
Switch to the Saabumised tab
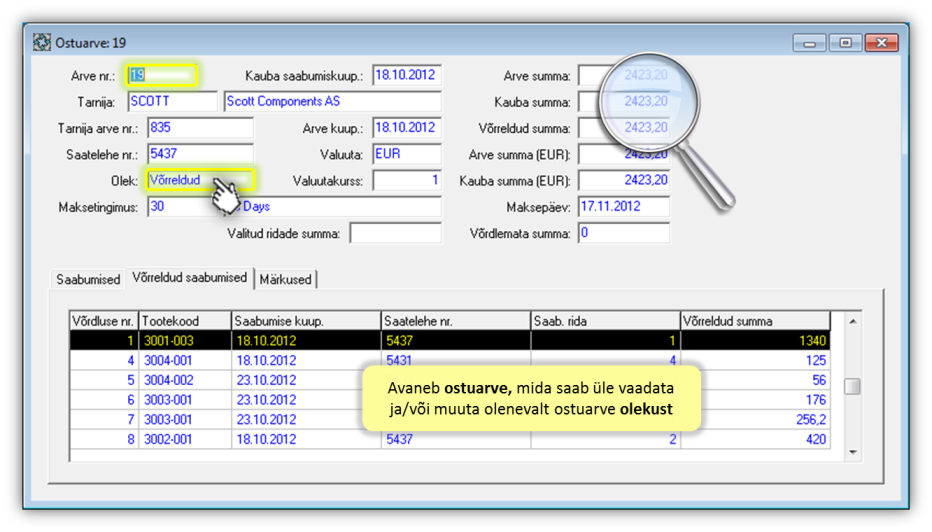pos(88,279)
